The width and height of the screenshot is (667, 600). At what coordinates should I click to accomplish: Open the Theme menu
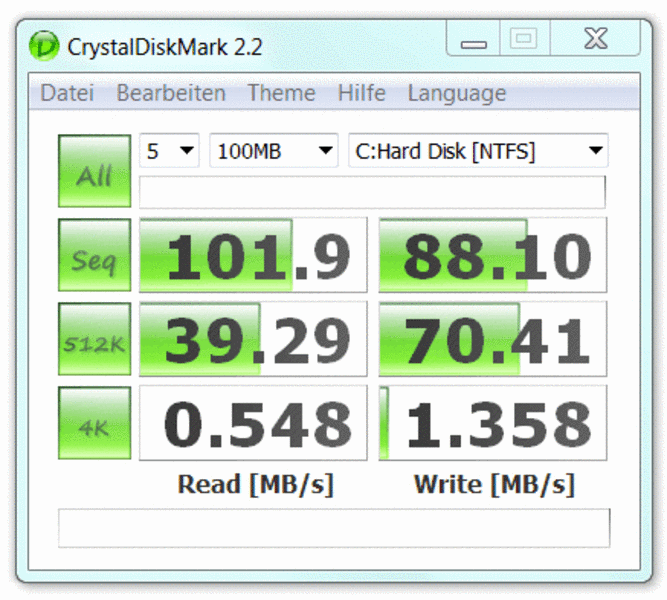pyautogui.click(x=282, y=93)
